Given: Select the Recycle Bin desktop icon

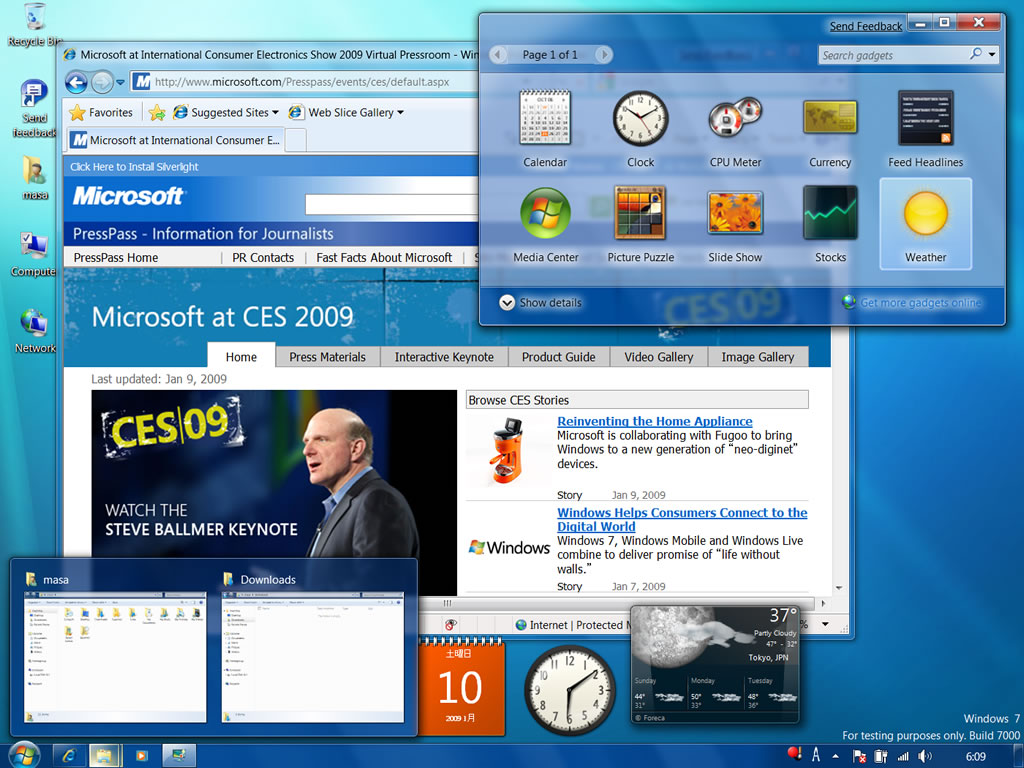Looking at the screenshot, I should (33, 25).
